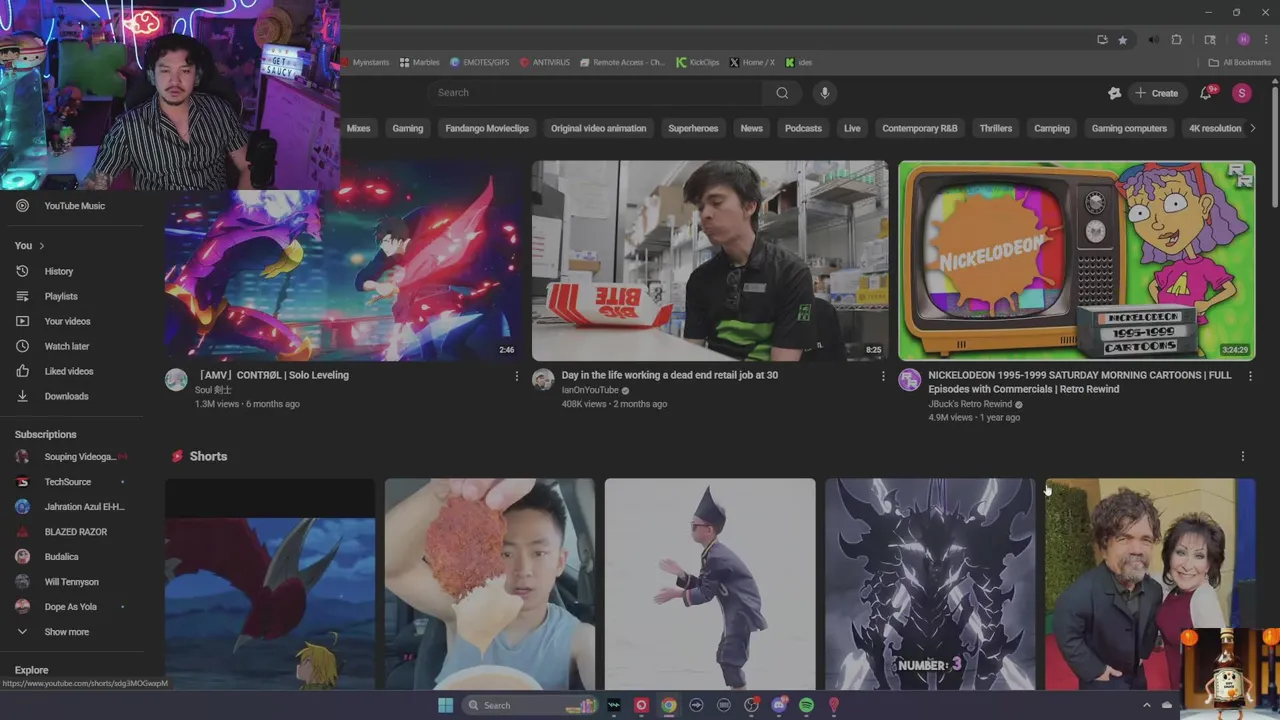This screenshot has height=720, width=1280.
Task: Show hidden system tray icons
Action: [1146, 705]
